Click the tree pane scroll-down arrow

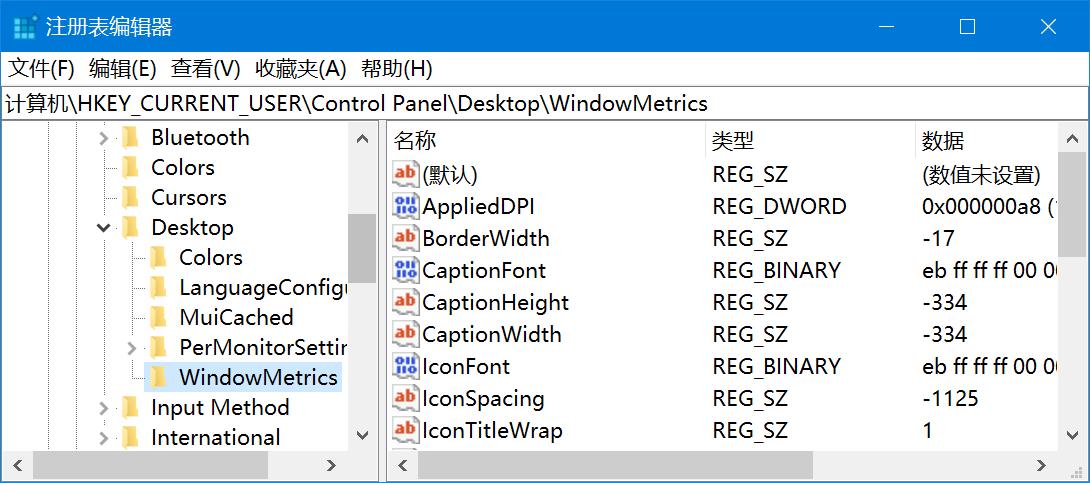[x=362, y=436]
